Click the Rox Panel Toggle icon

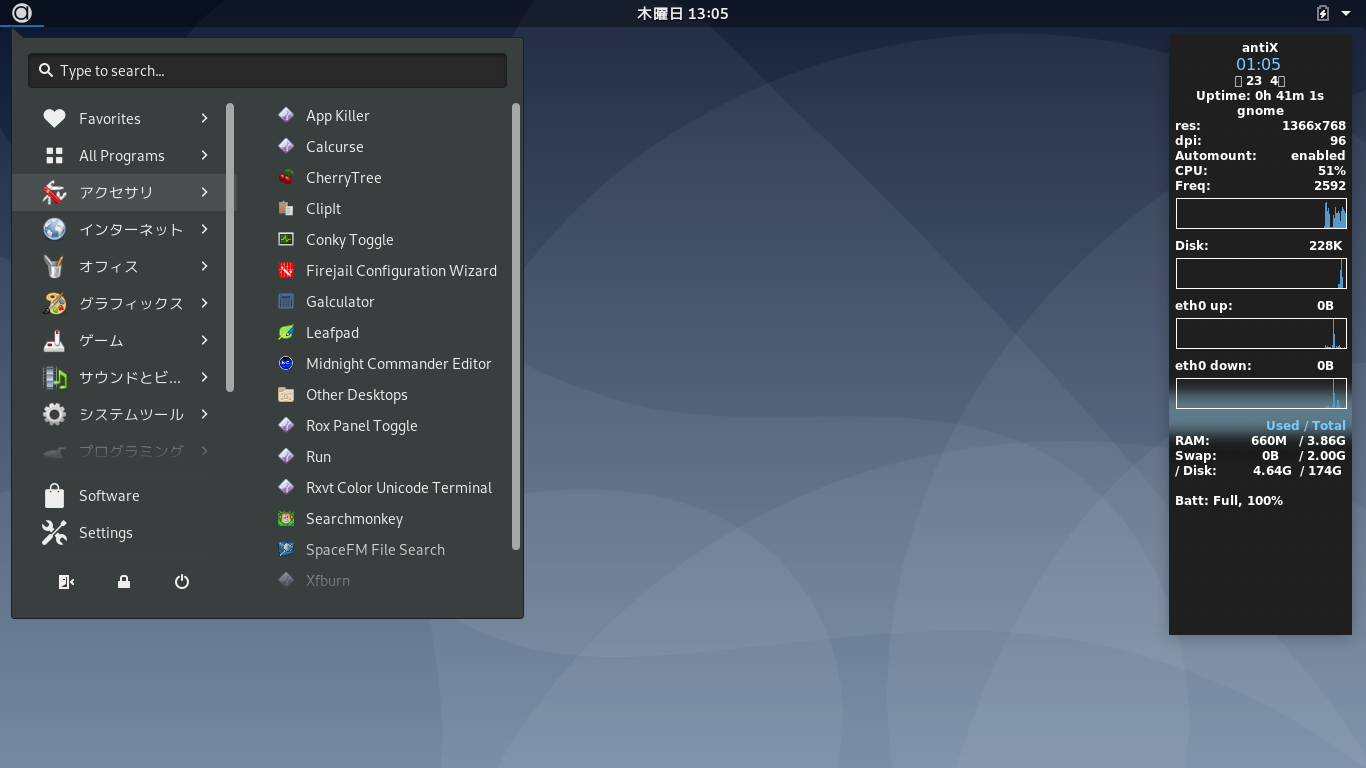point(286,425)
